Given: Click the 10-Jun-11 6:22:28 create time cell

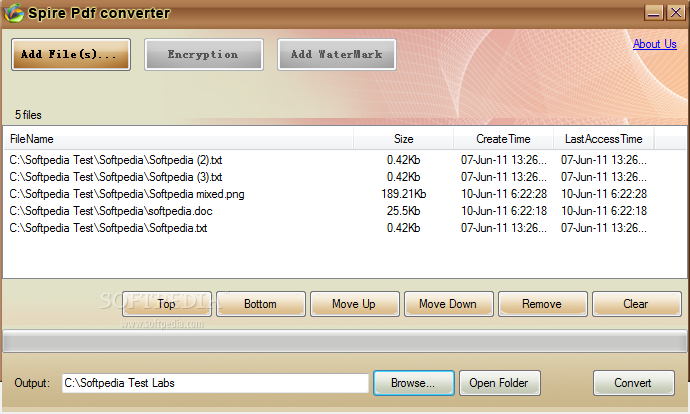Looking at the screenshot, I should [x=504, y=194].
